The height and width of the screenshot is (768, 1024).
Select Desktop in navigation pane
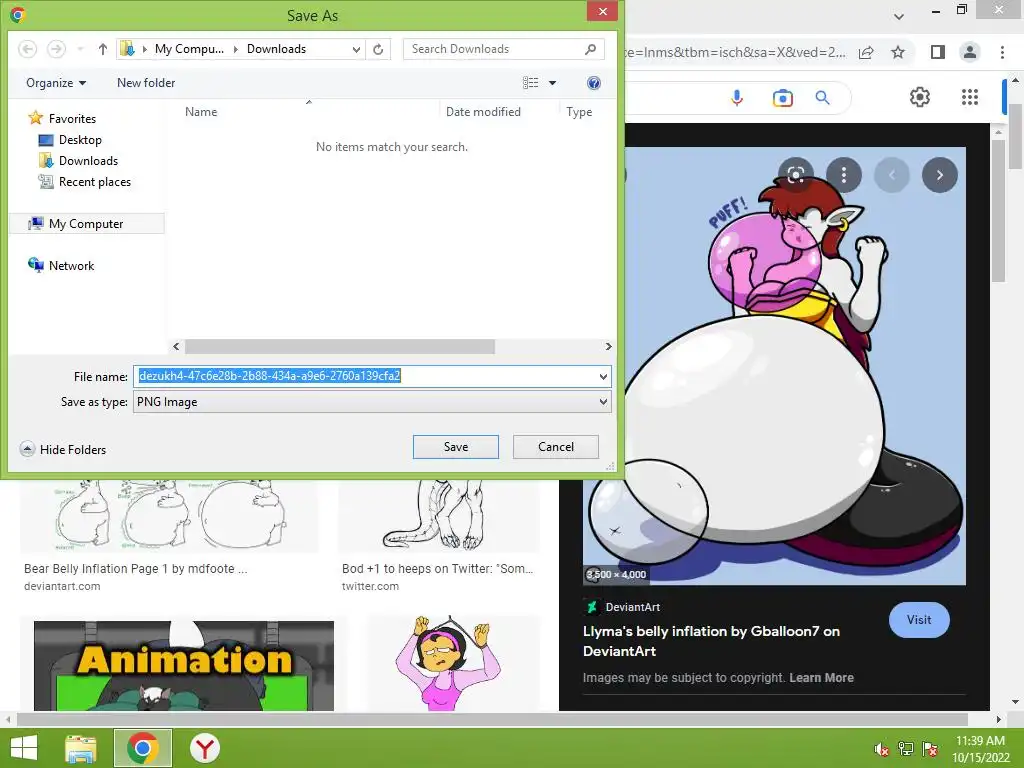(80, 140)
